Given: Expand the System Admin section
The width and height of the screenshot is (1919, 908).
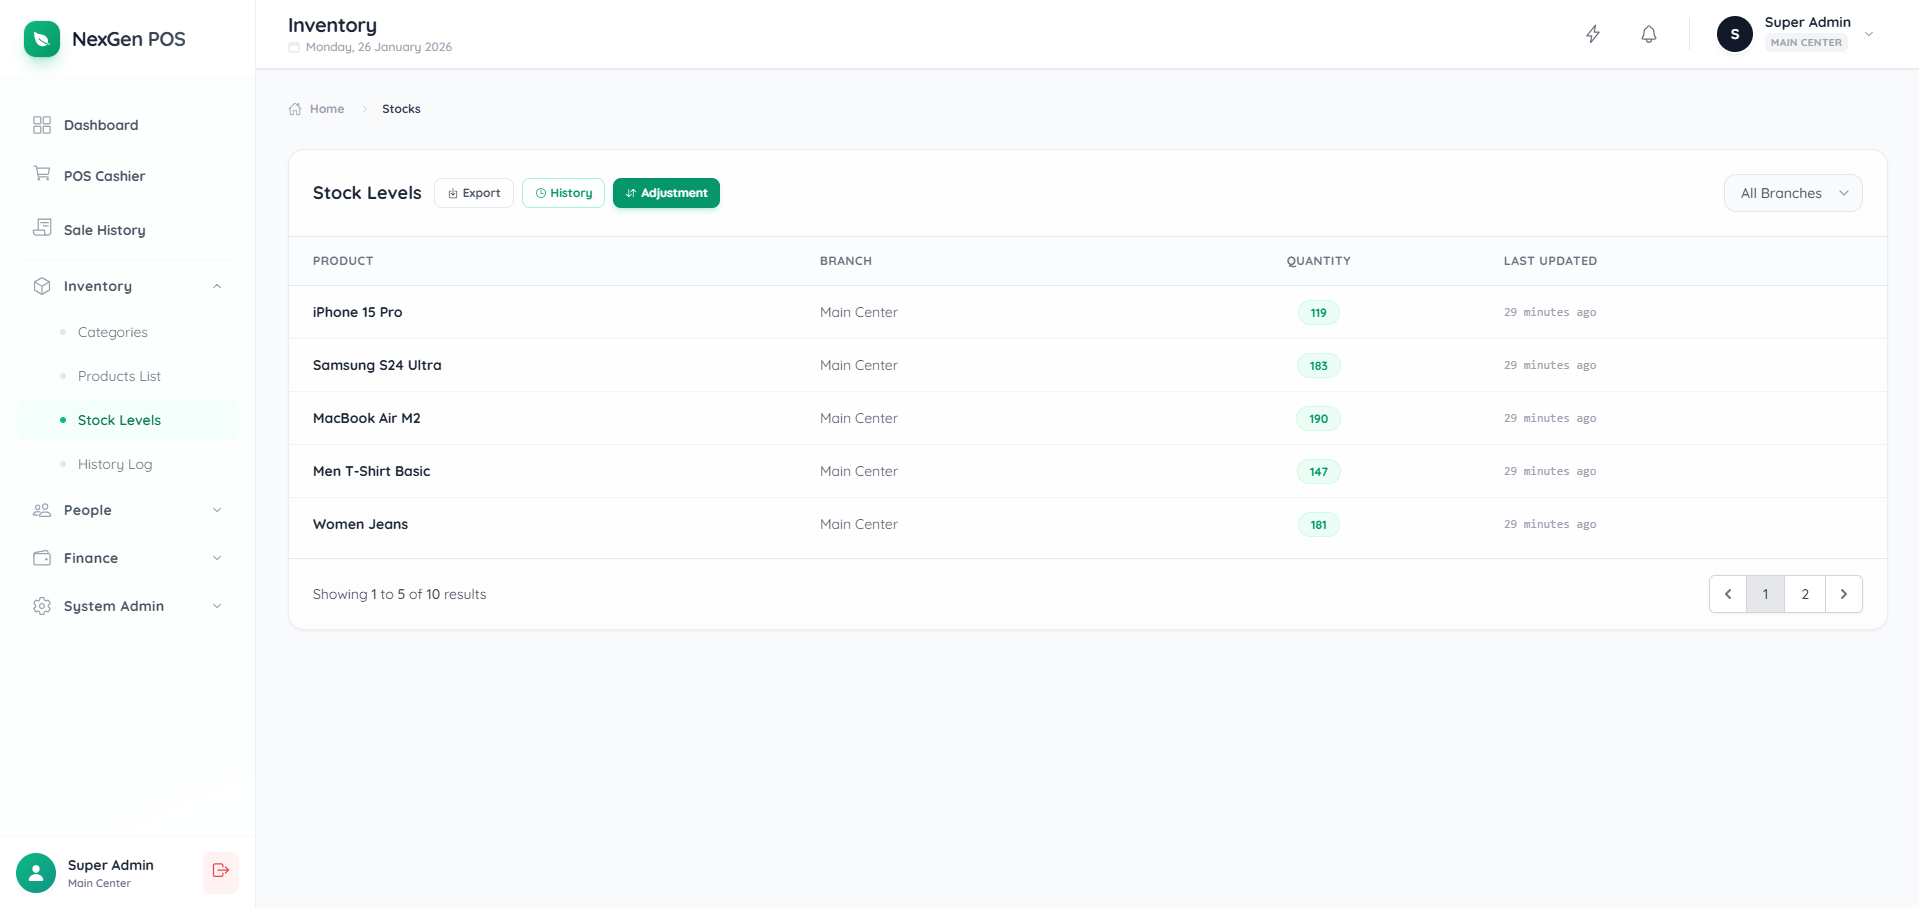Looking at the screenshot, I should click(x=217, y=606).
